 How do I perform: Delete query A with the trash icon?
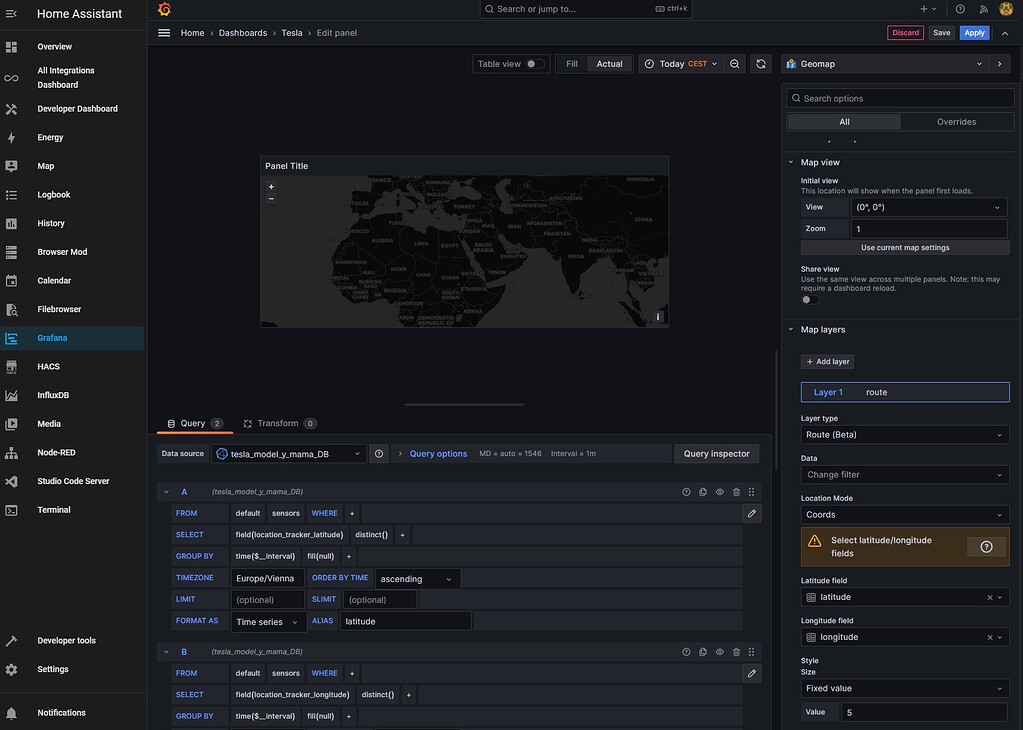pyautogui.click(x=735, y=490)
